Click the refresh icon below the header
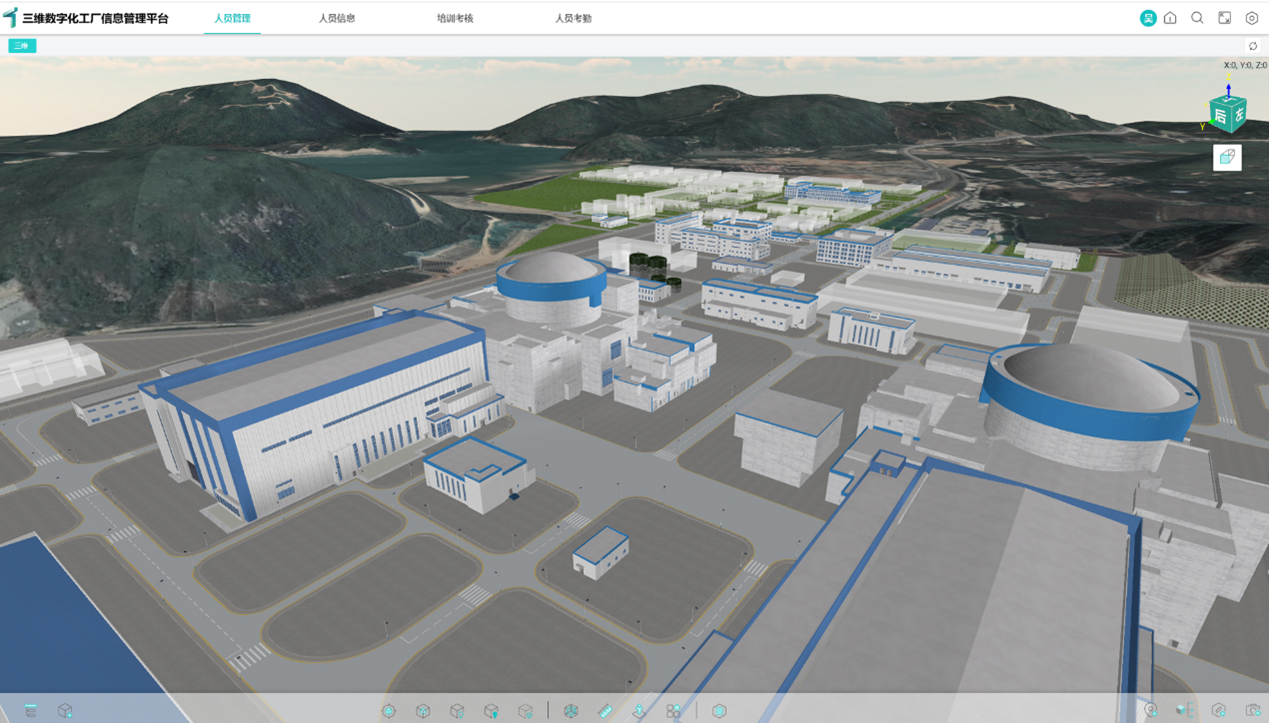 1253,46
